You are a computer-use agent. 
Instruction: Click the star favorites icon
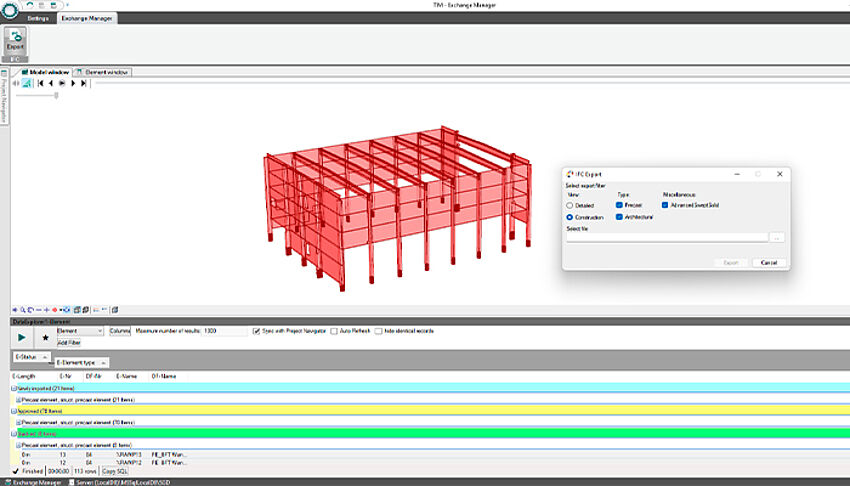pyautogui.click(x=45, y=338)
